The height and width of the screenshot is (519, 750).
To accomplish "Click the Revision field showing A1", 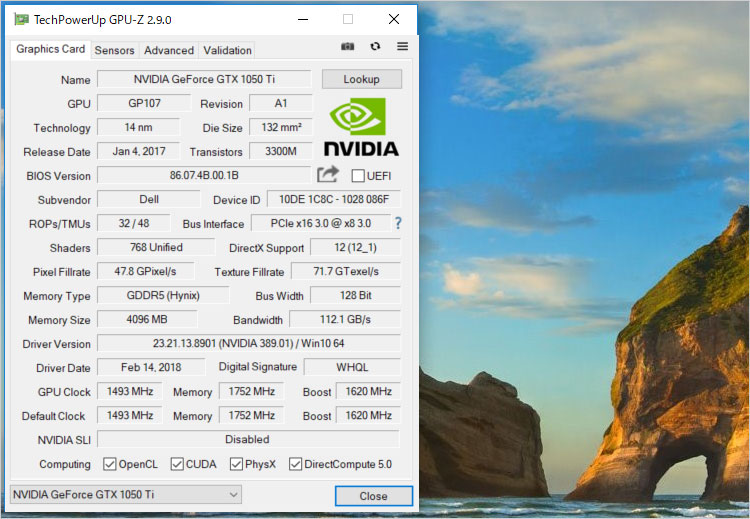I will pos(281,103).
